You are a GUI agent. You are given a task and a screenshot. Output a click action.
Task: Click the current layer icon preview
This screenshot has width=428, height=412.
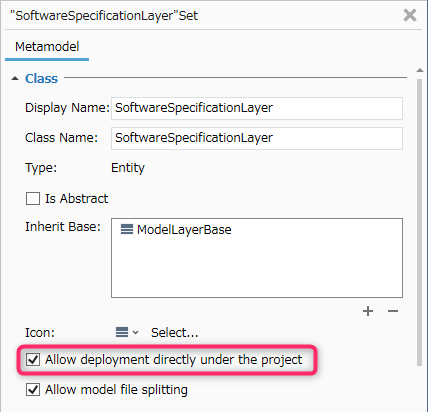coord(122,332)
